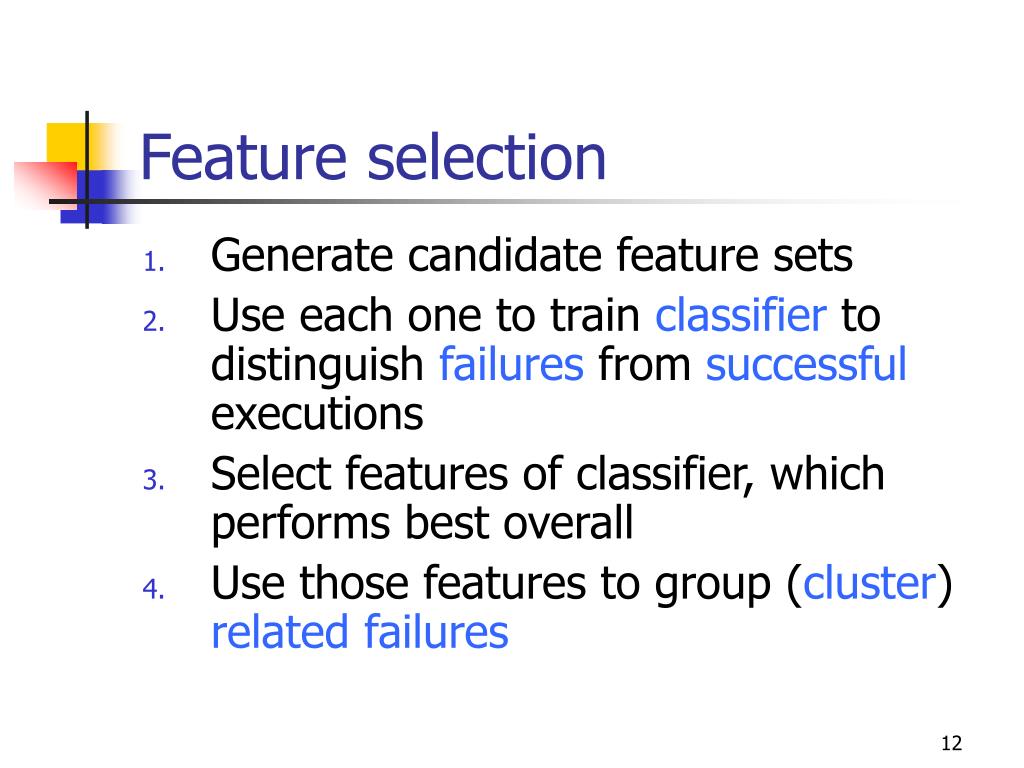The height and width of the screenshot is (768, 1024).
Task: Click list number 3 marker
Action: coord(153,481)
